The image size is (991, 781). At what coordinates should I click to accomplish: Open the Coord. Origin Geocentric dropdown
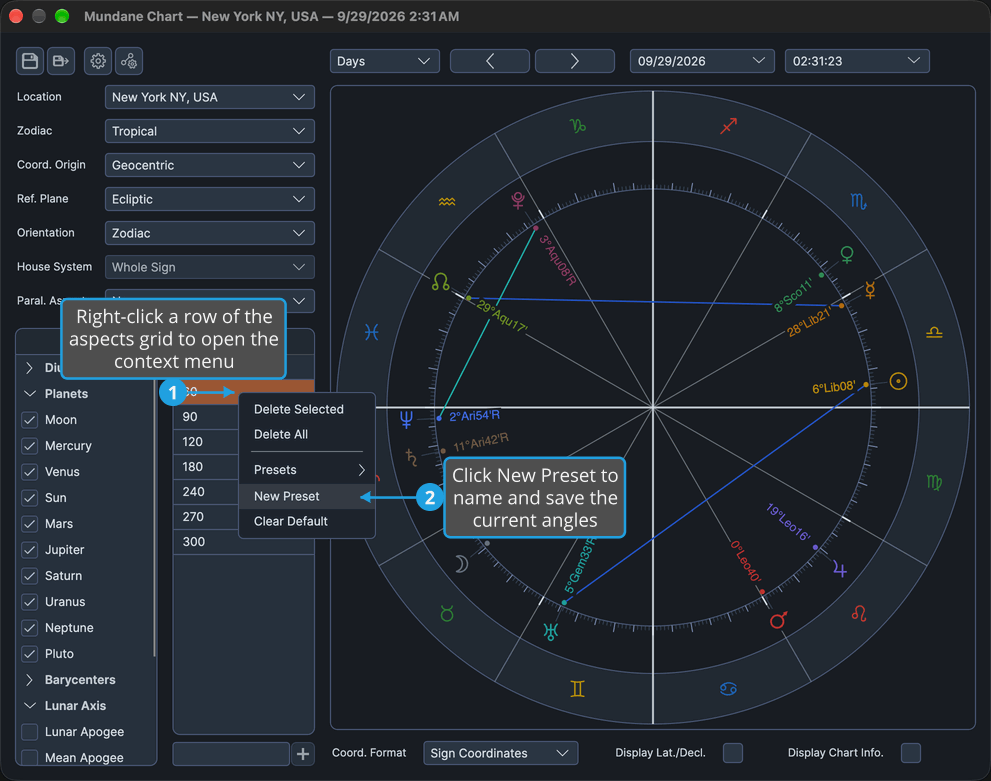click(209, 166)
